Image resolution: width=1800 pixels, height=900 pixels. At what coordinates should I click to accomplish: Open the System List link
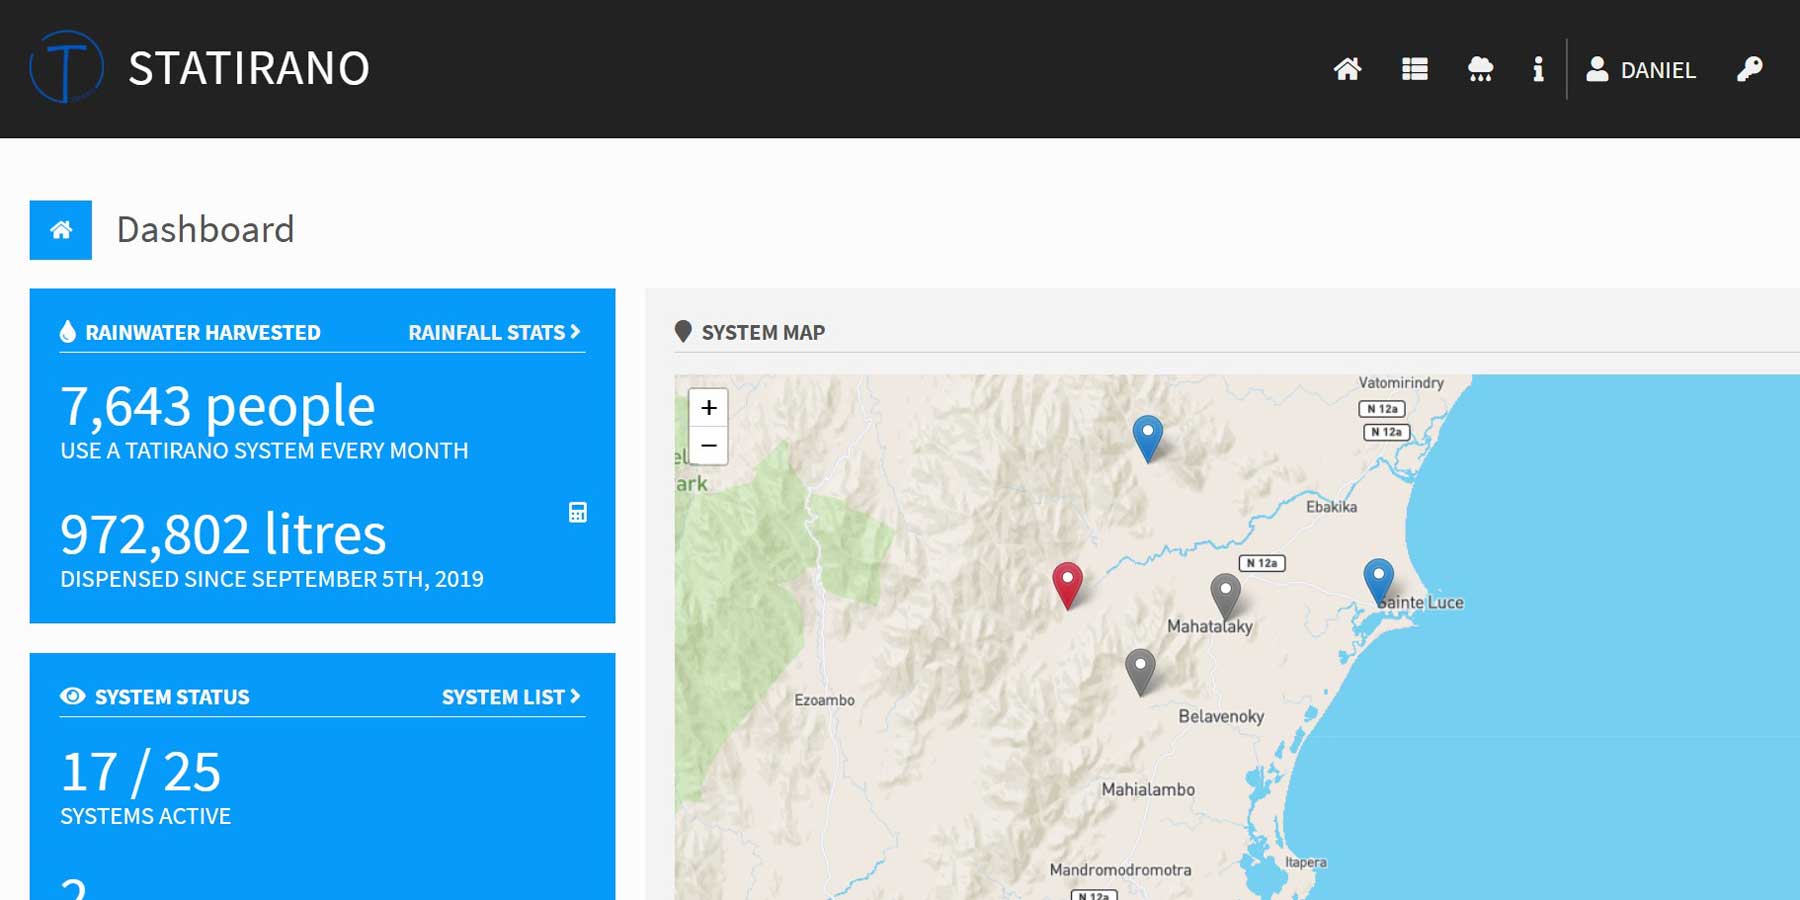(x=510, y=697)
